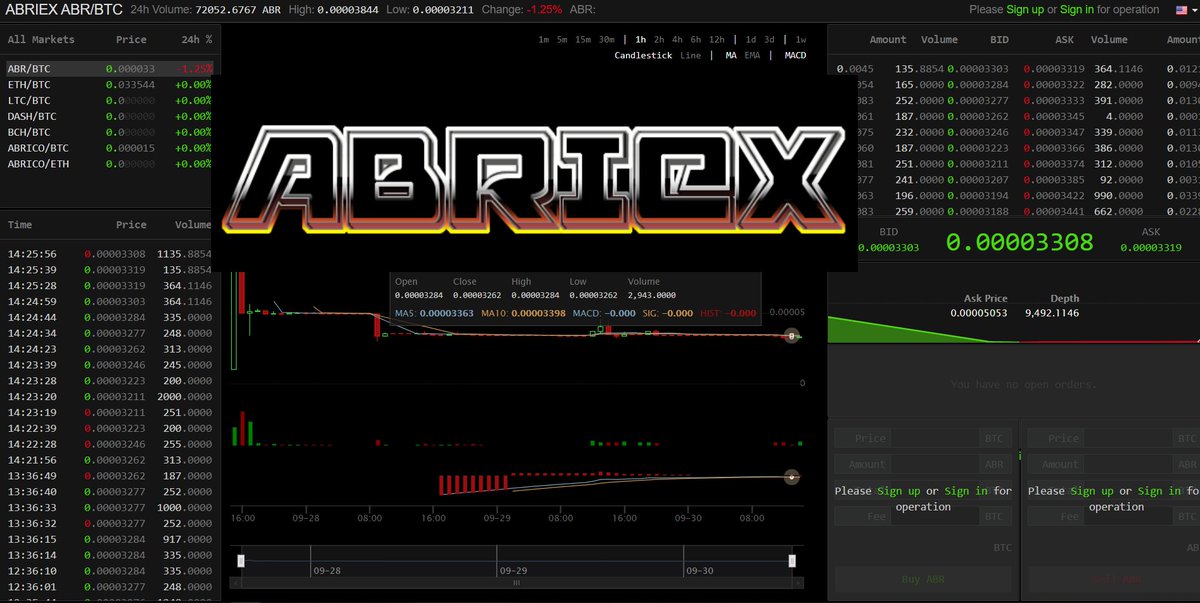The width and height of the screenshot is (1200, 603).
Task: Switch chart to 6h interval
Action: (696, 40)
